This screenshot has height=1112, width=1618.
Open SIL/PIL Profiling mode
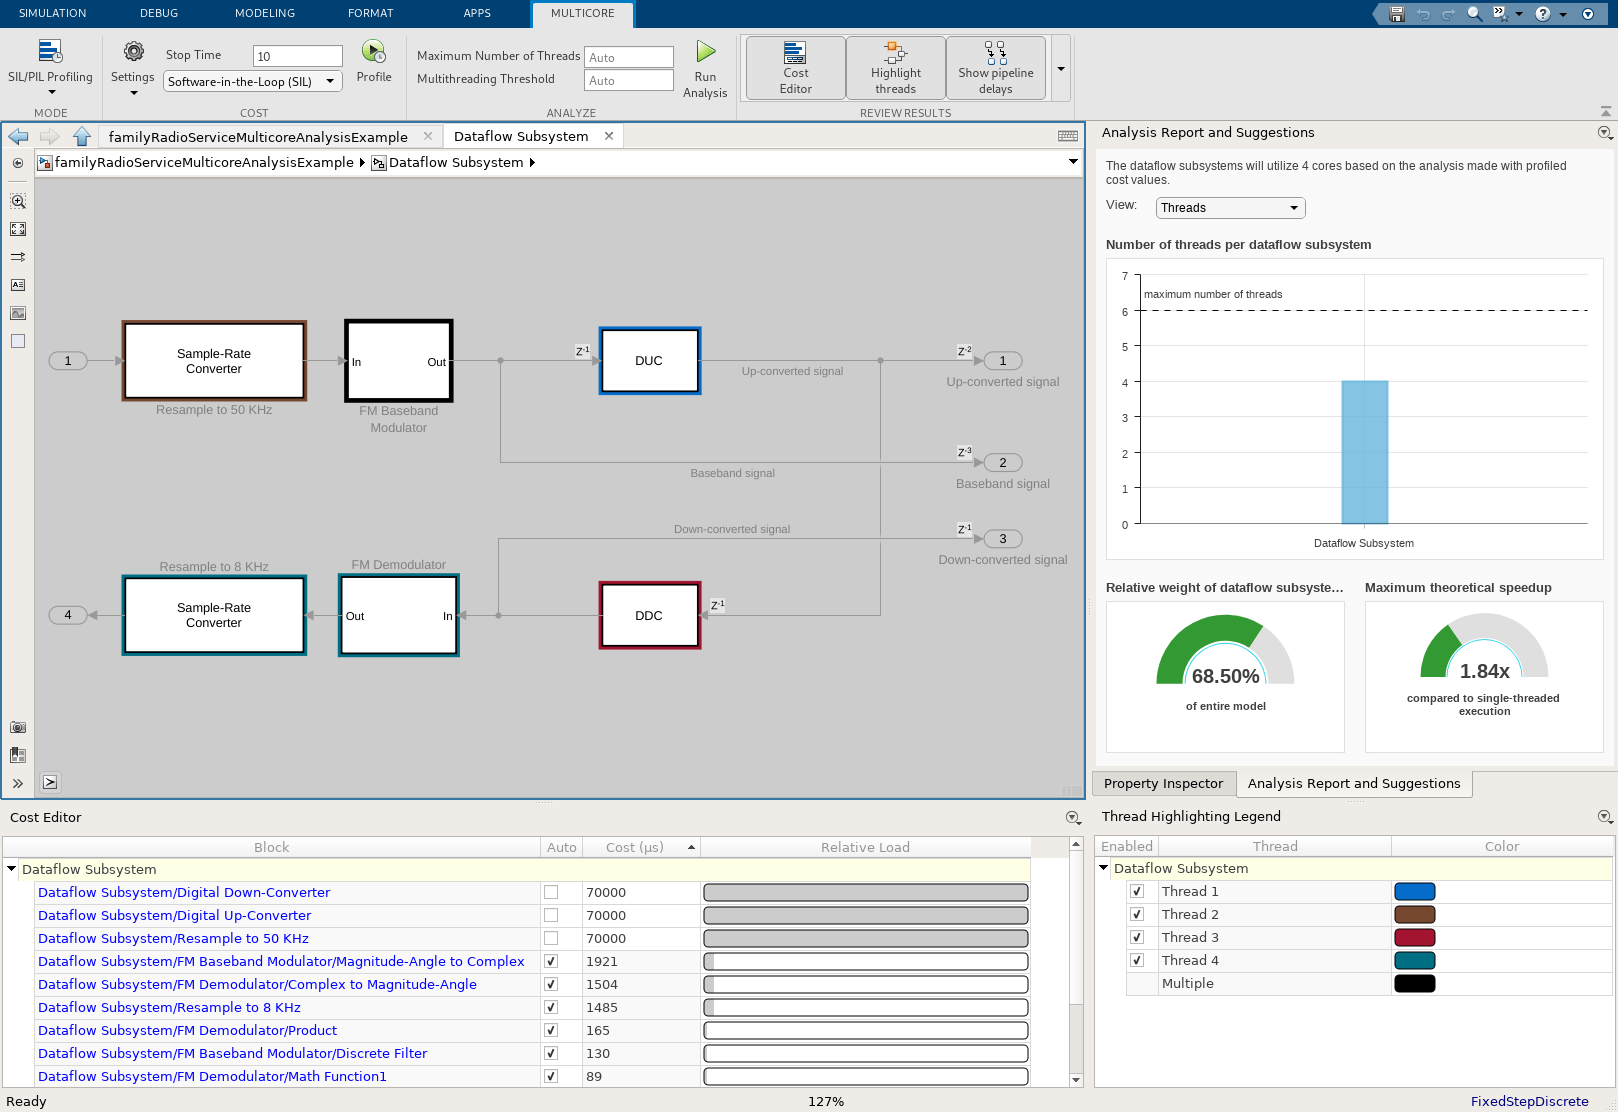coord(50,66)
